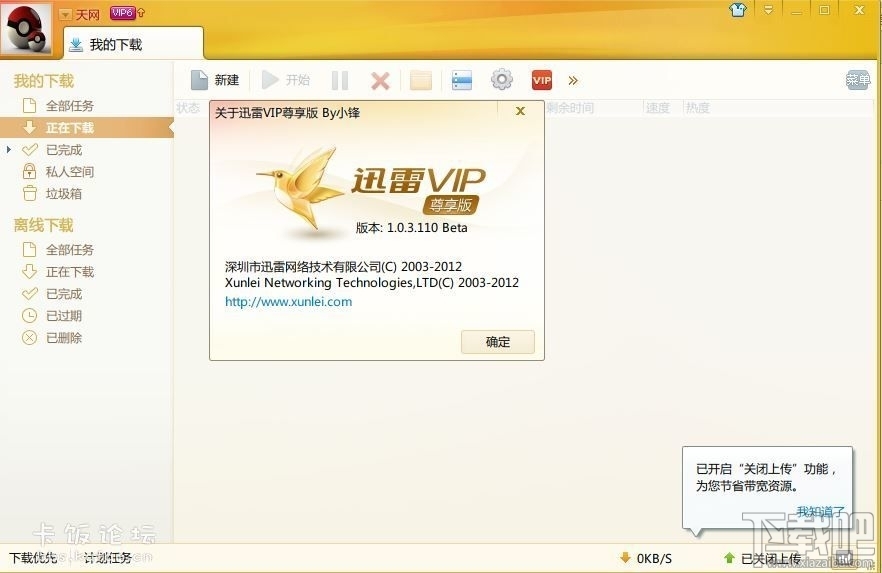This screenshot has width=882, height=573.
Task: Click the red VIP toolbar icon
Action: click(542, 80)
